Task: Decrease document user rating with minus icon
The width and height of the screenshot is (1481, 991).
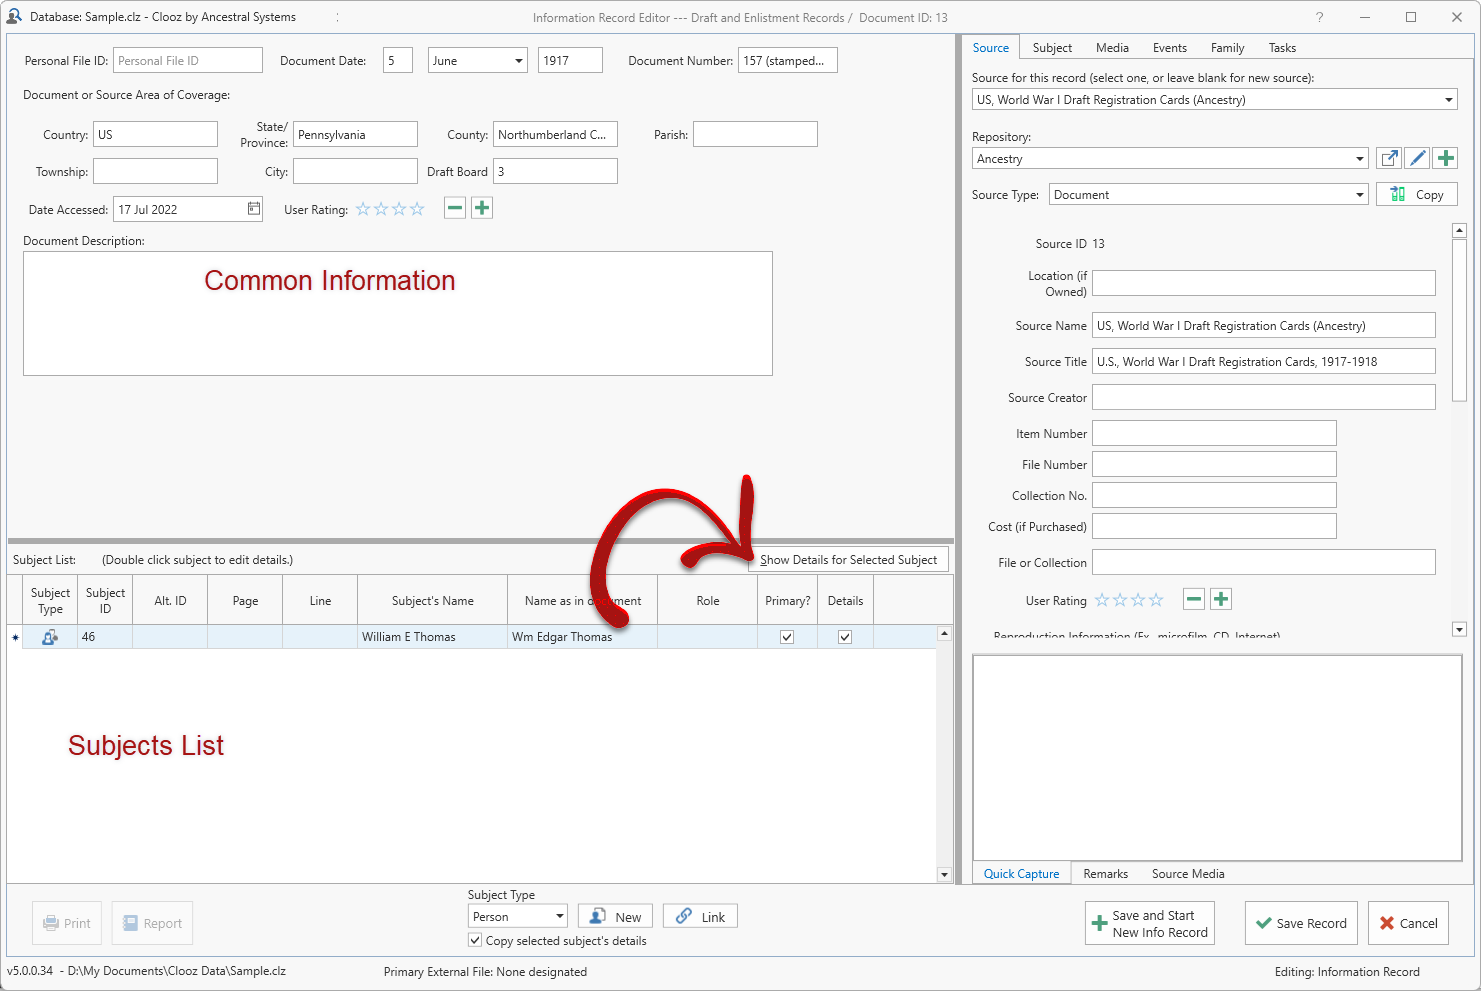Action: (x=455, y=208)
